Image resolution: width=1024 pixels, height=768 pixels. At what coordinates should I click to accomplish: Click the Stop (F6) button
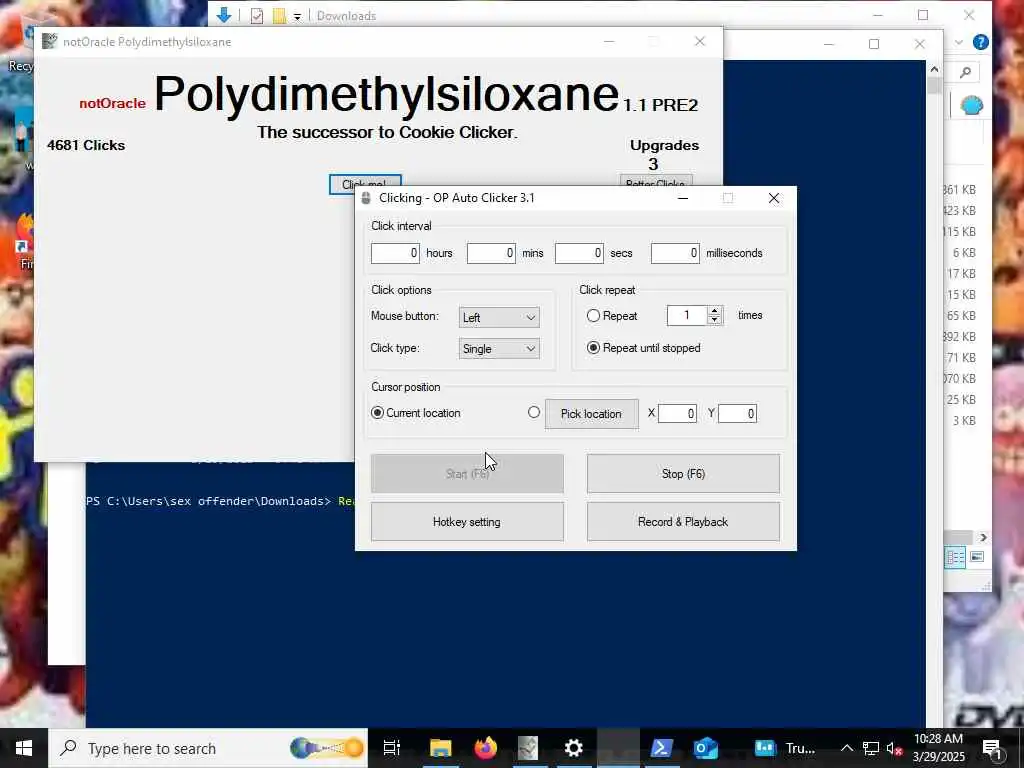[683, 473]
